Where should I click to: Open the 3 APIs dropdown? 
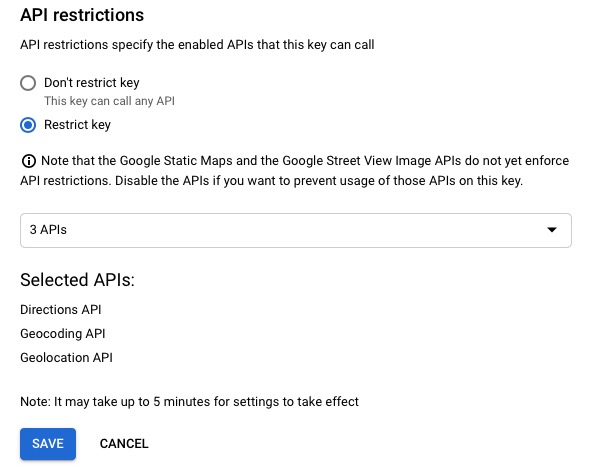pyautogui.click(x=296, y=230)
